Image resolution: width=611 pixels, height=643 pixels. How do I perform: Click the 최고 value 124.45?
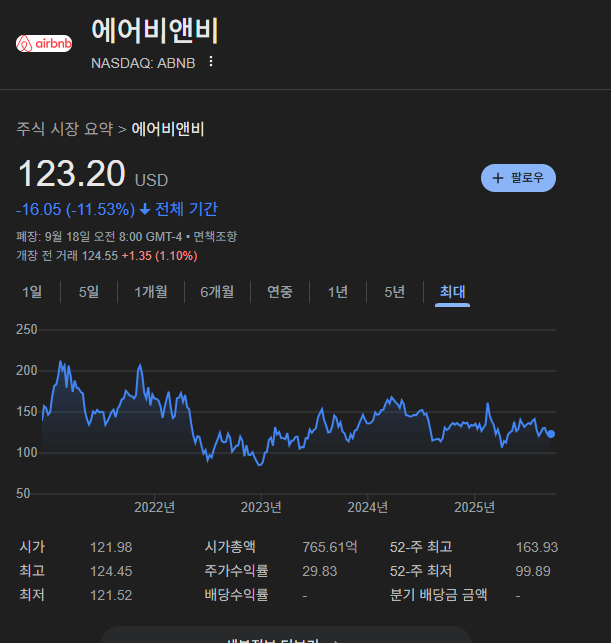111,571
